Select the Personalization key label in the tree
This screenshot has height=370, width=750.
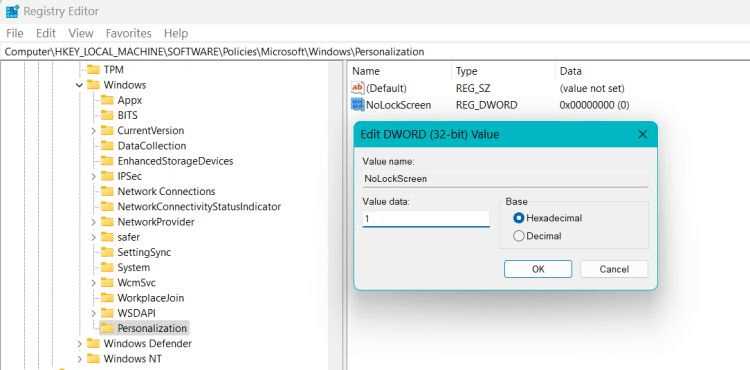point(152,328)
